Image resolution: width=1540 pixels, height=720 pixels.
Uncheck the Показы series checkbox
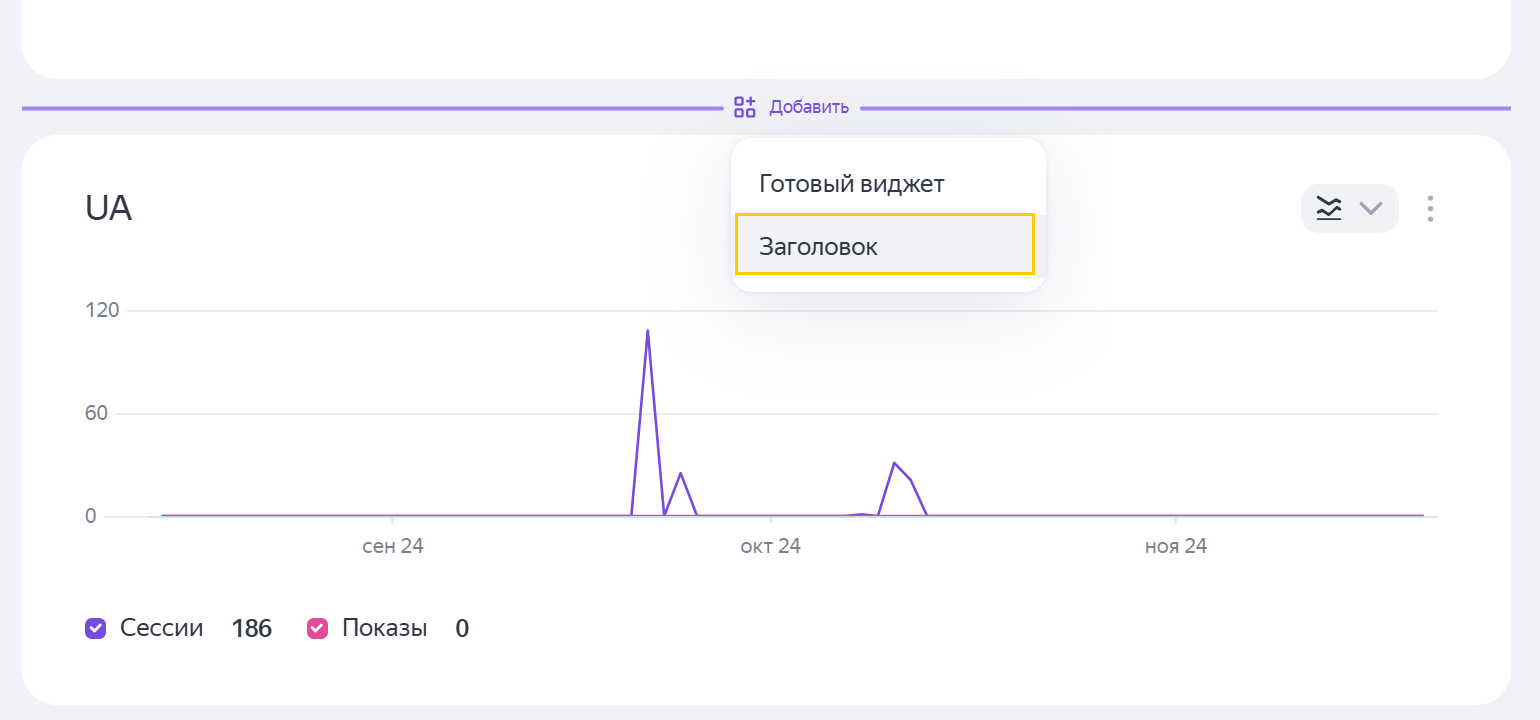coord(318,629)
